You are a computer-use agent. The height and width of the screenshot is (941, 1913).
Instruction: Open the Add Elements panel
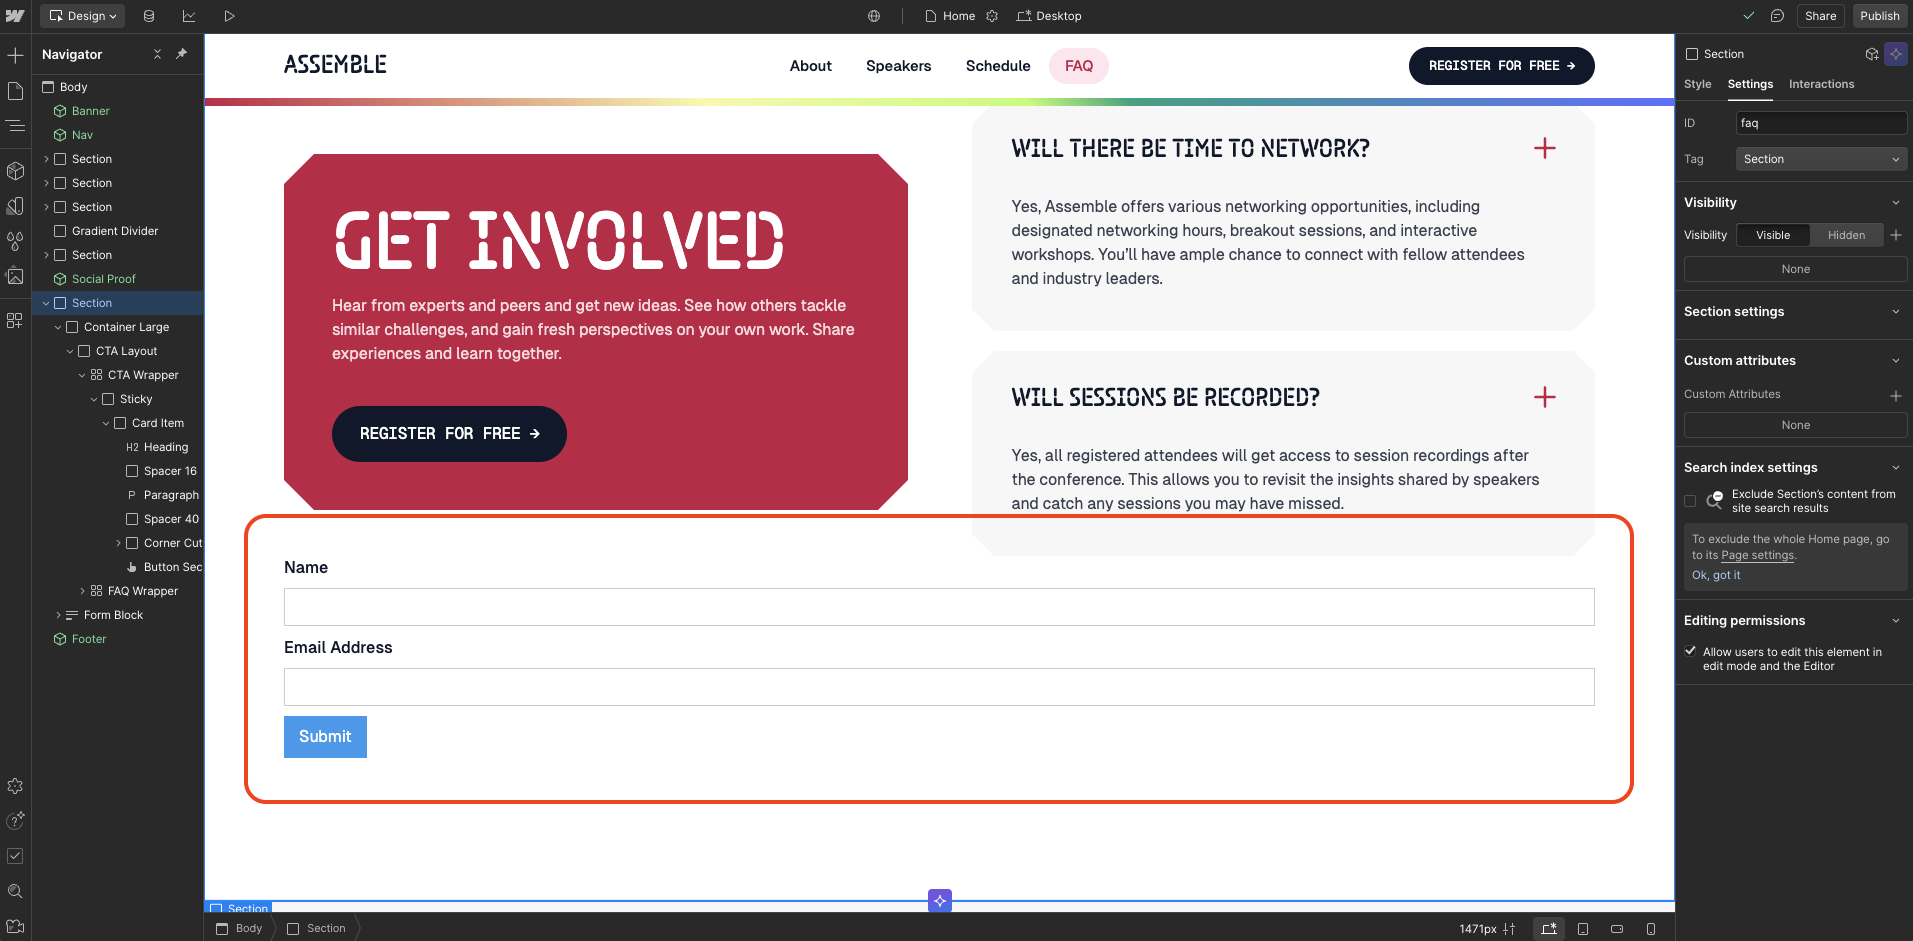click(15, 55)
